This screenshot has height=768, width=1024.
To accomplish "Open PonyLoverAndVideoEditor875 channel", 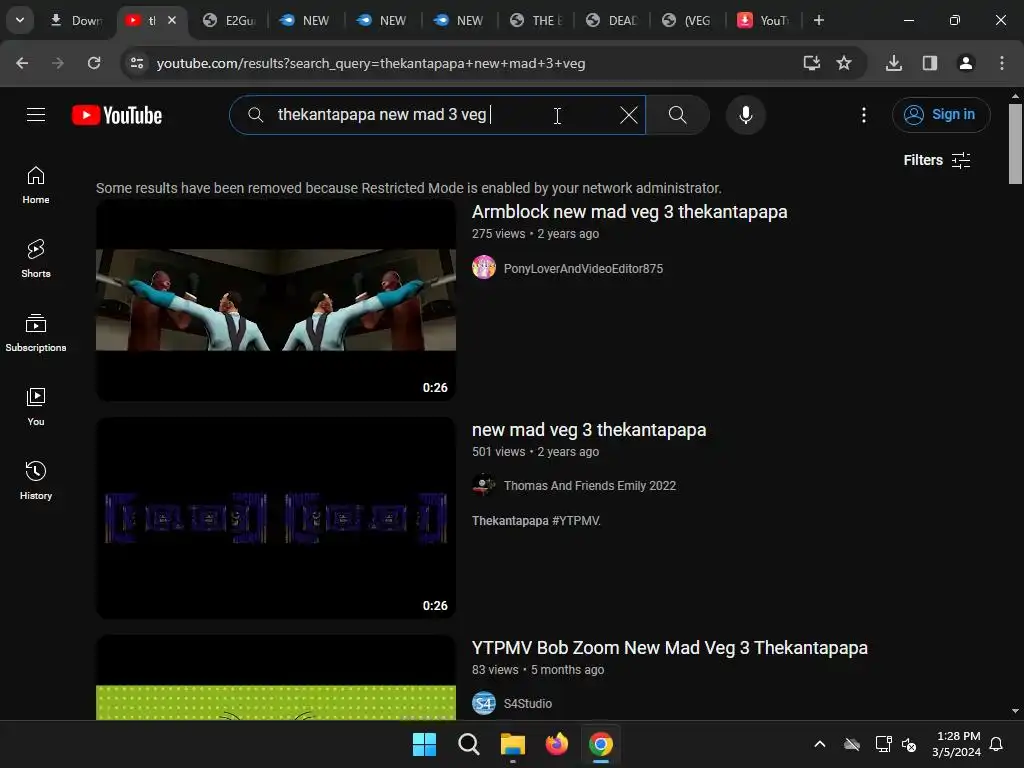I will (x=583, y=268).
